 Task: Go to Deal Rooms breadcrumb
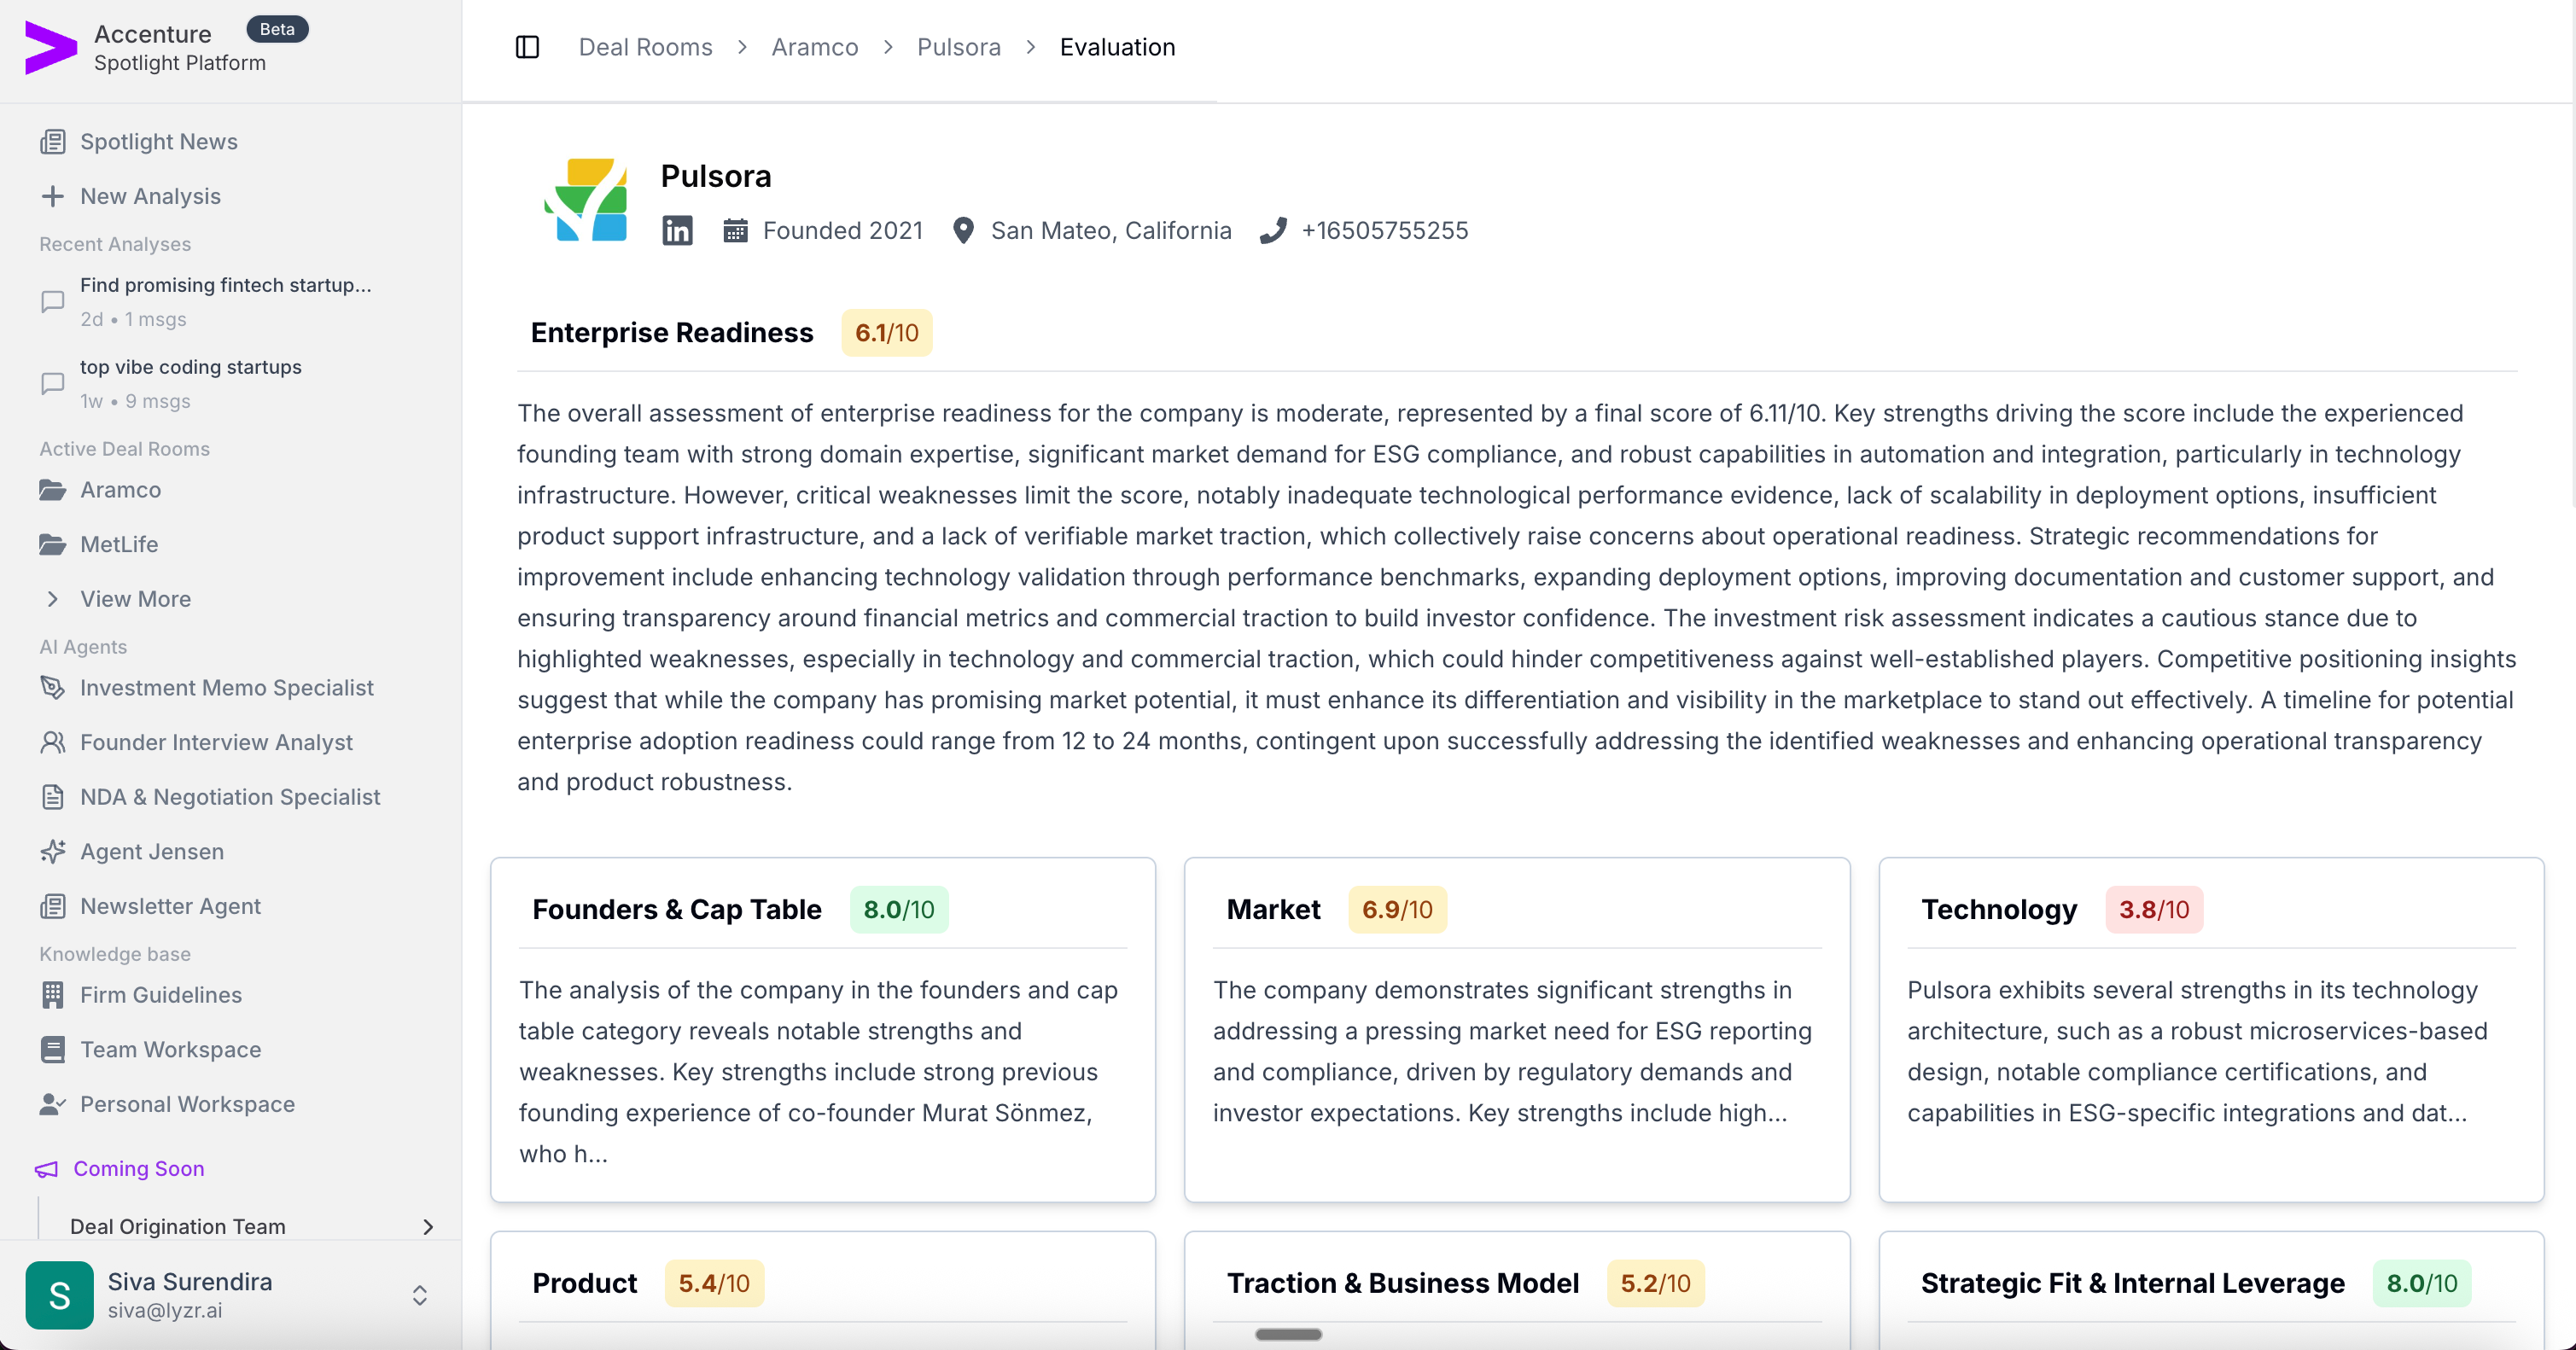click(x=645, y=47)
